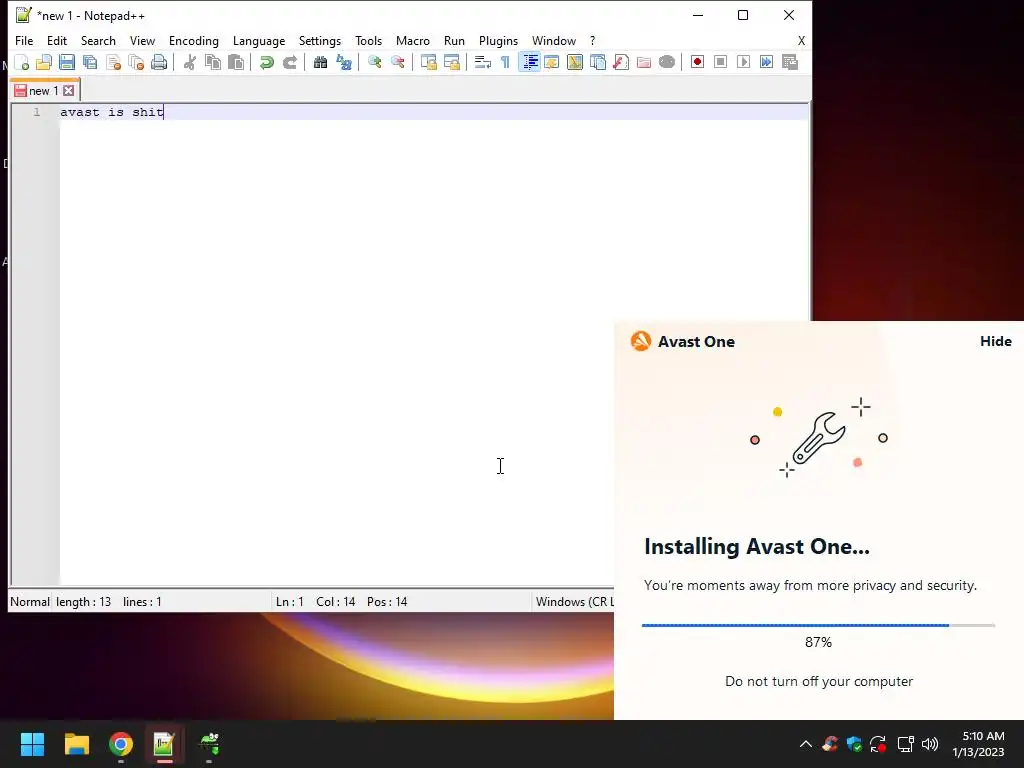Open the Windows Start menu
The height and width of the screenshot is (768, 1024).
pyautogui.click(x=32, y=744)
